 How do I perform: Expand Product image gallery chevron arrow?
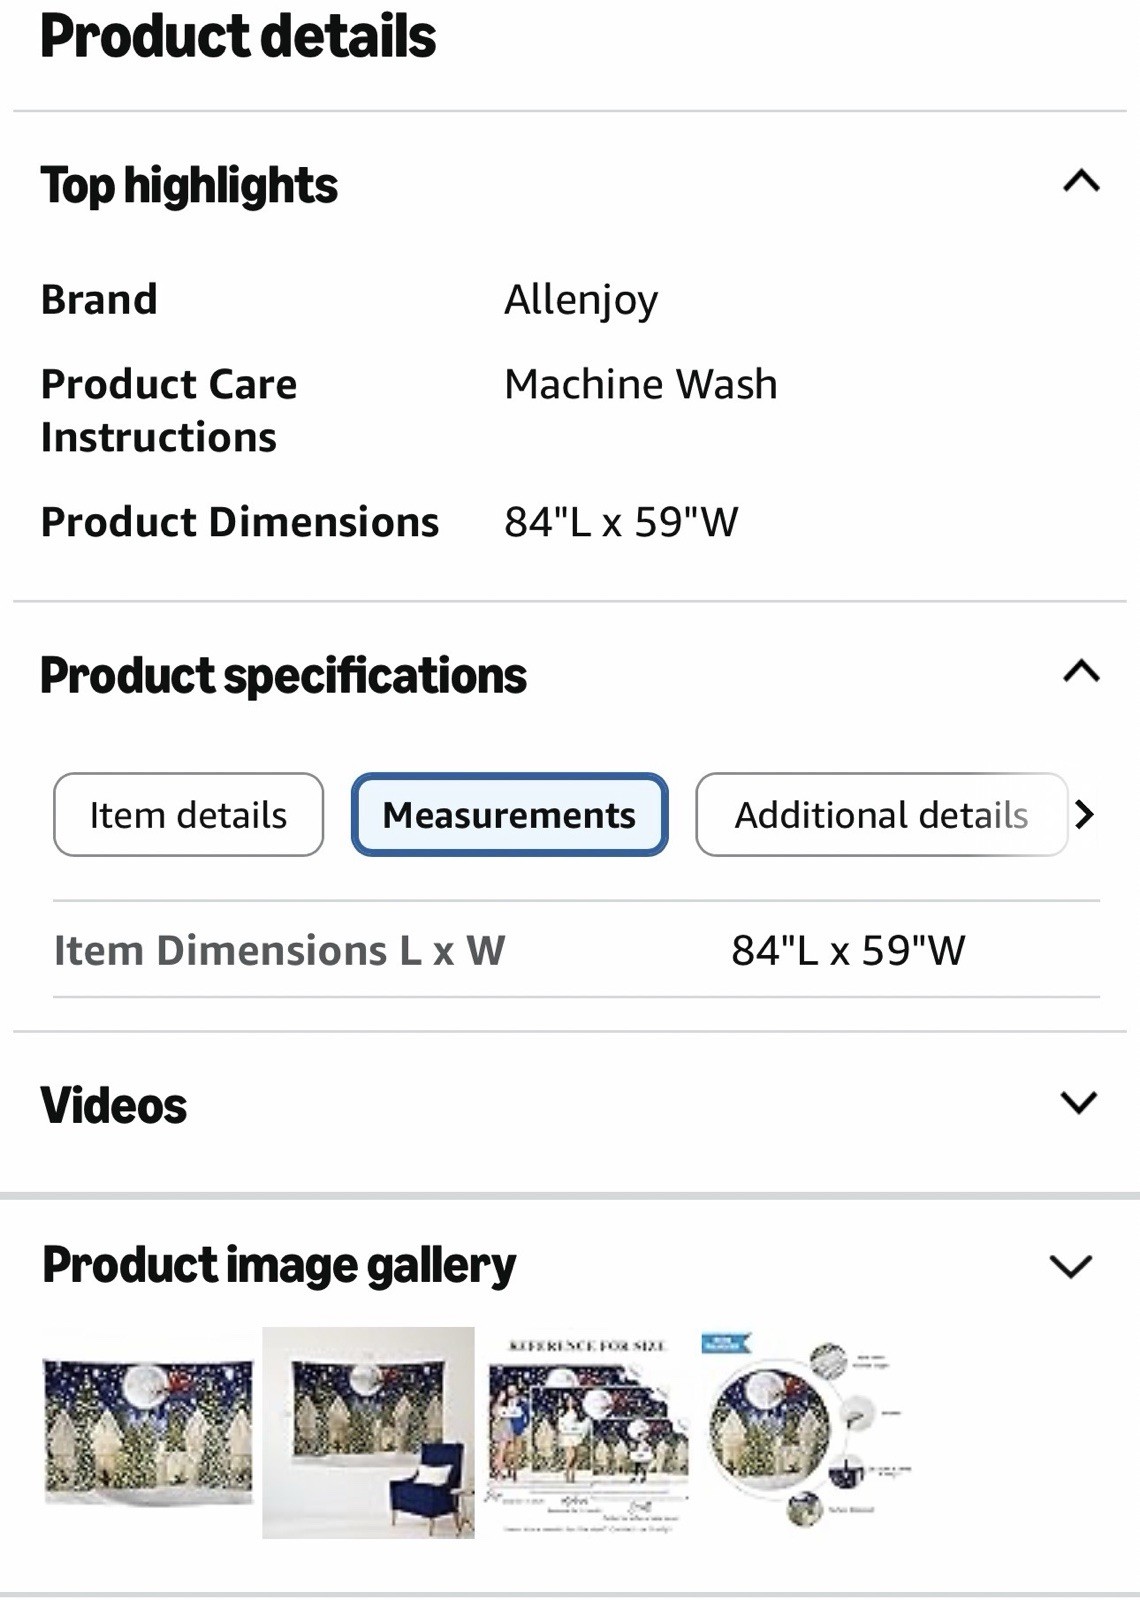click(x=1070, y=1267)
